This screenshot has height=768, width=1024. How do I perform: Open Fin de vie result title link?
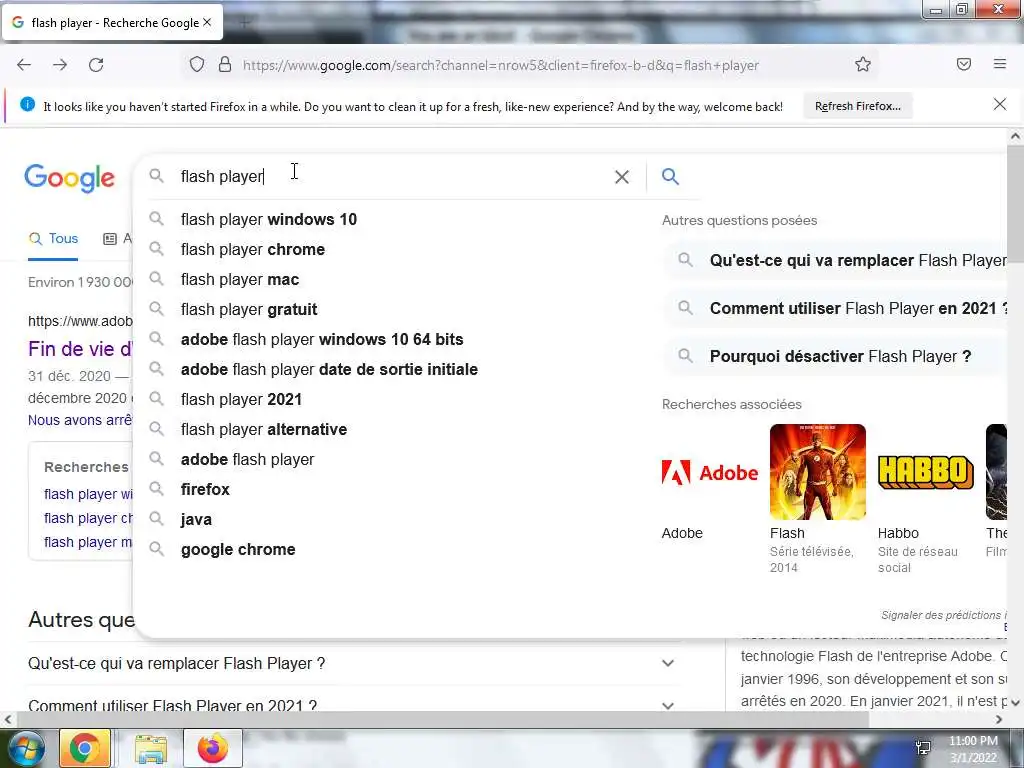[x=80, y=349]
